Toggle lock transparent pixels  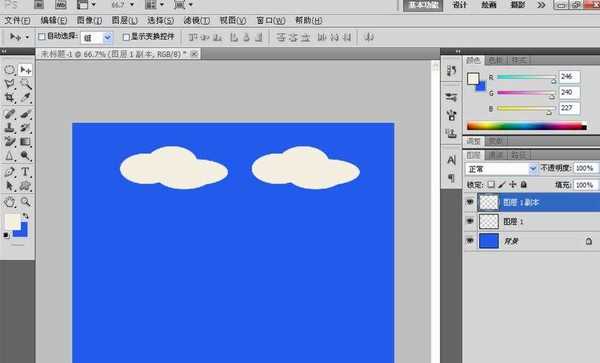tap(491, 185)
